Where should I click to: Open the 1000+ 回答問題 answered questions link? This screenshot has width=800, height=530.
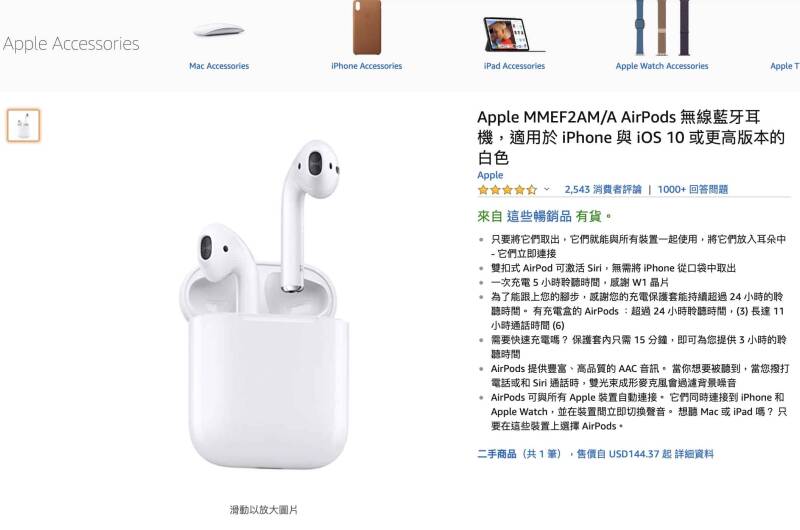point(692,189)
